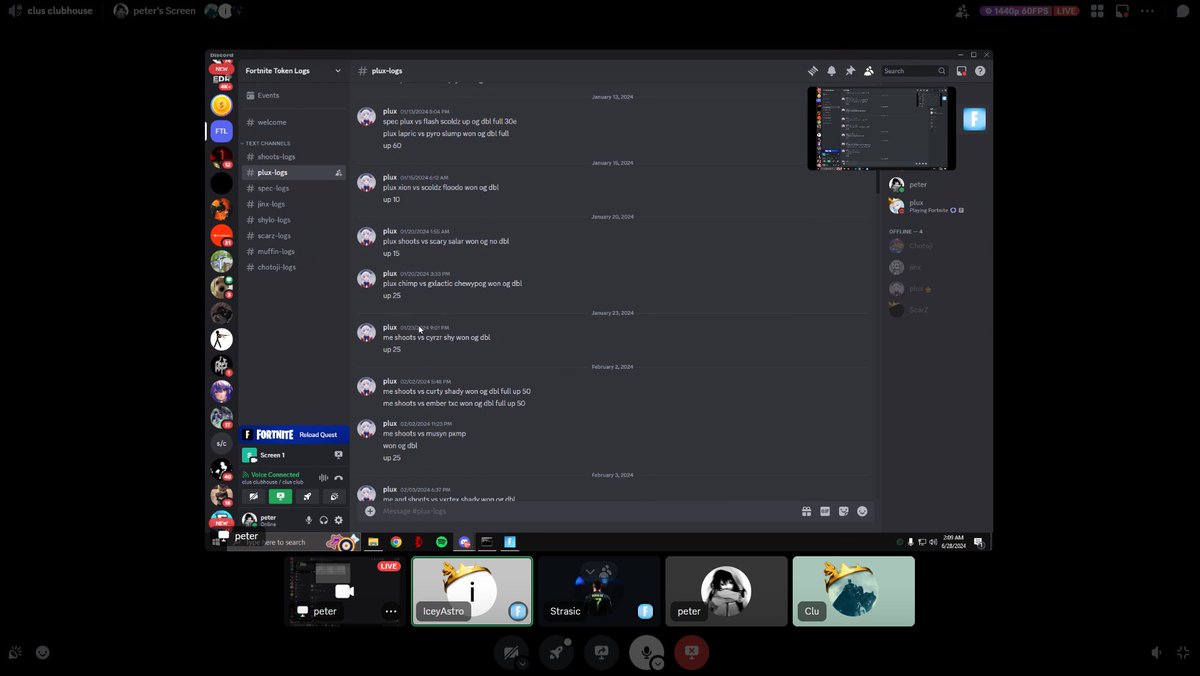The height and width of the screenshot is (676, 1200).
Task: Open notification bell in shared Discord header
Action: point(831,71)
